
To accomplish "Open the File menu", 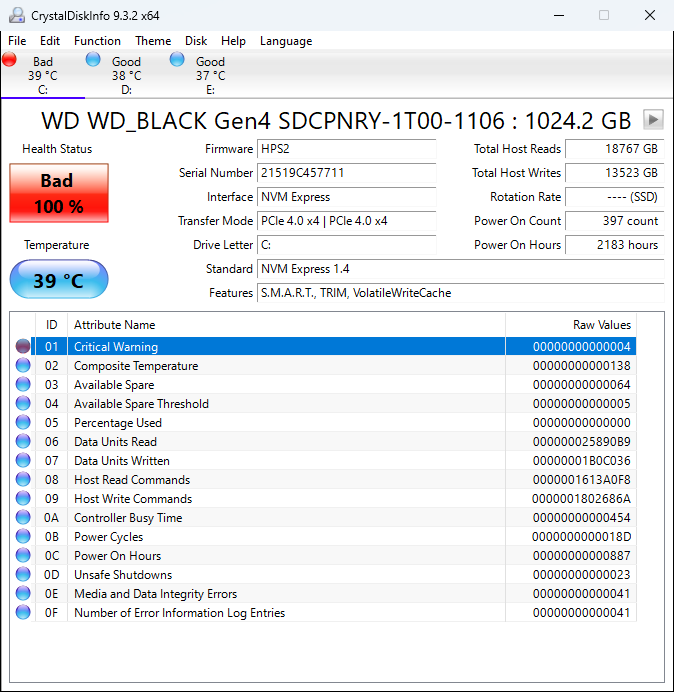I will tap(17, 41).
